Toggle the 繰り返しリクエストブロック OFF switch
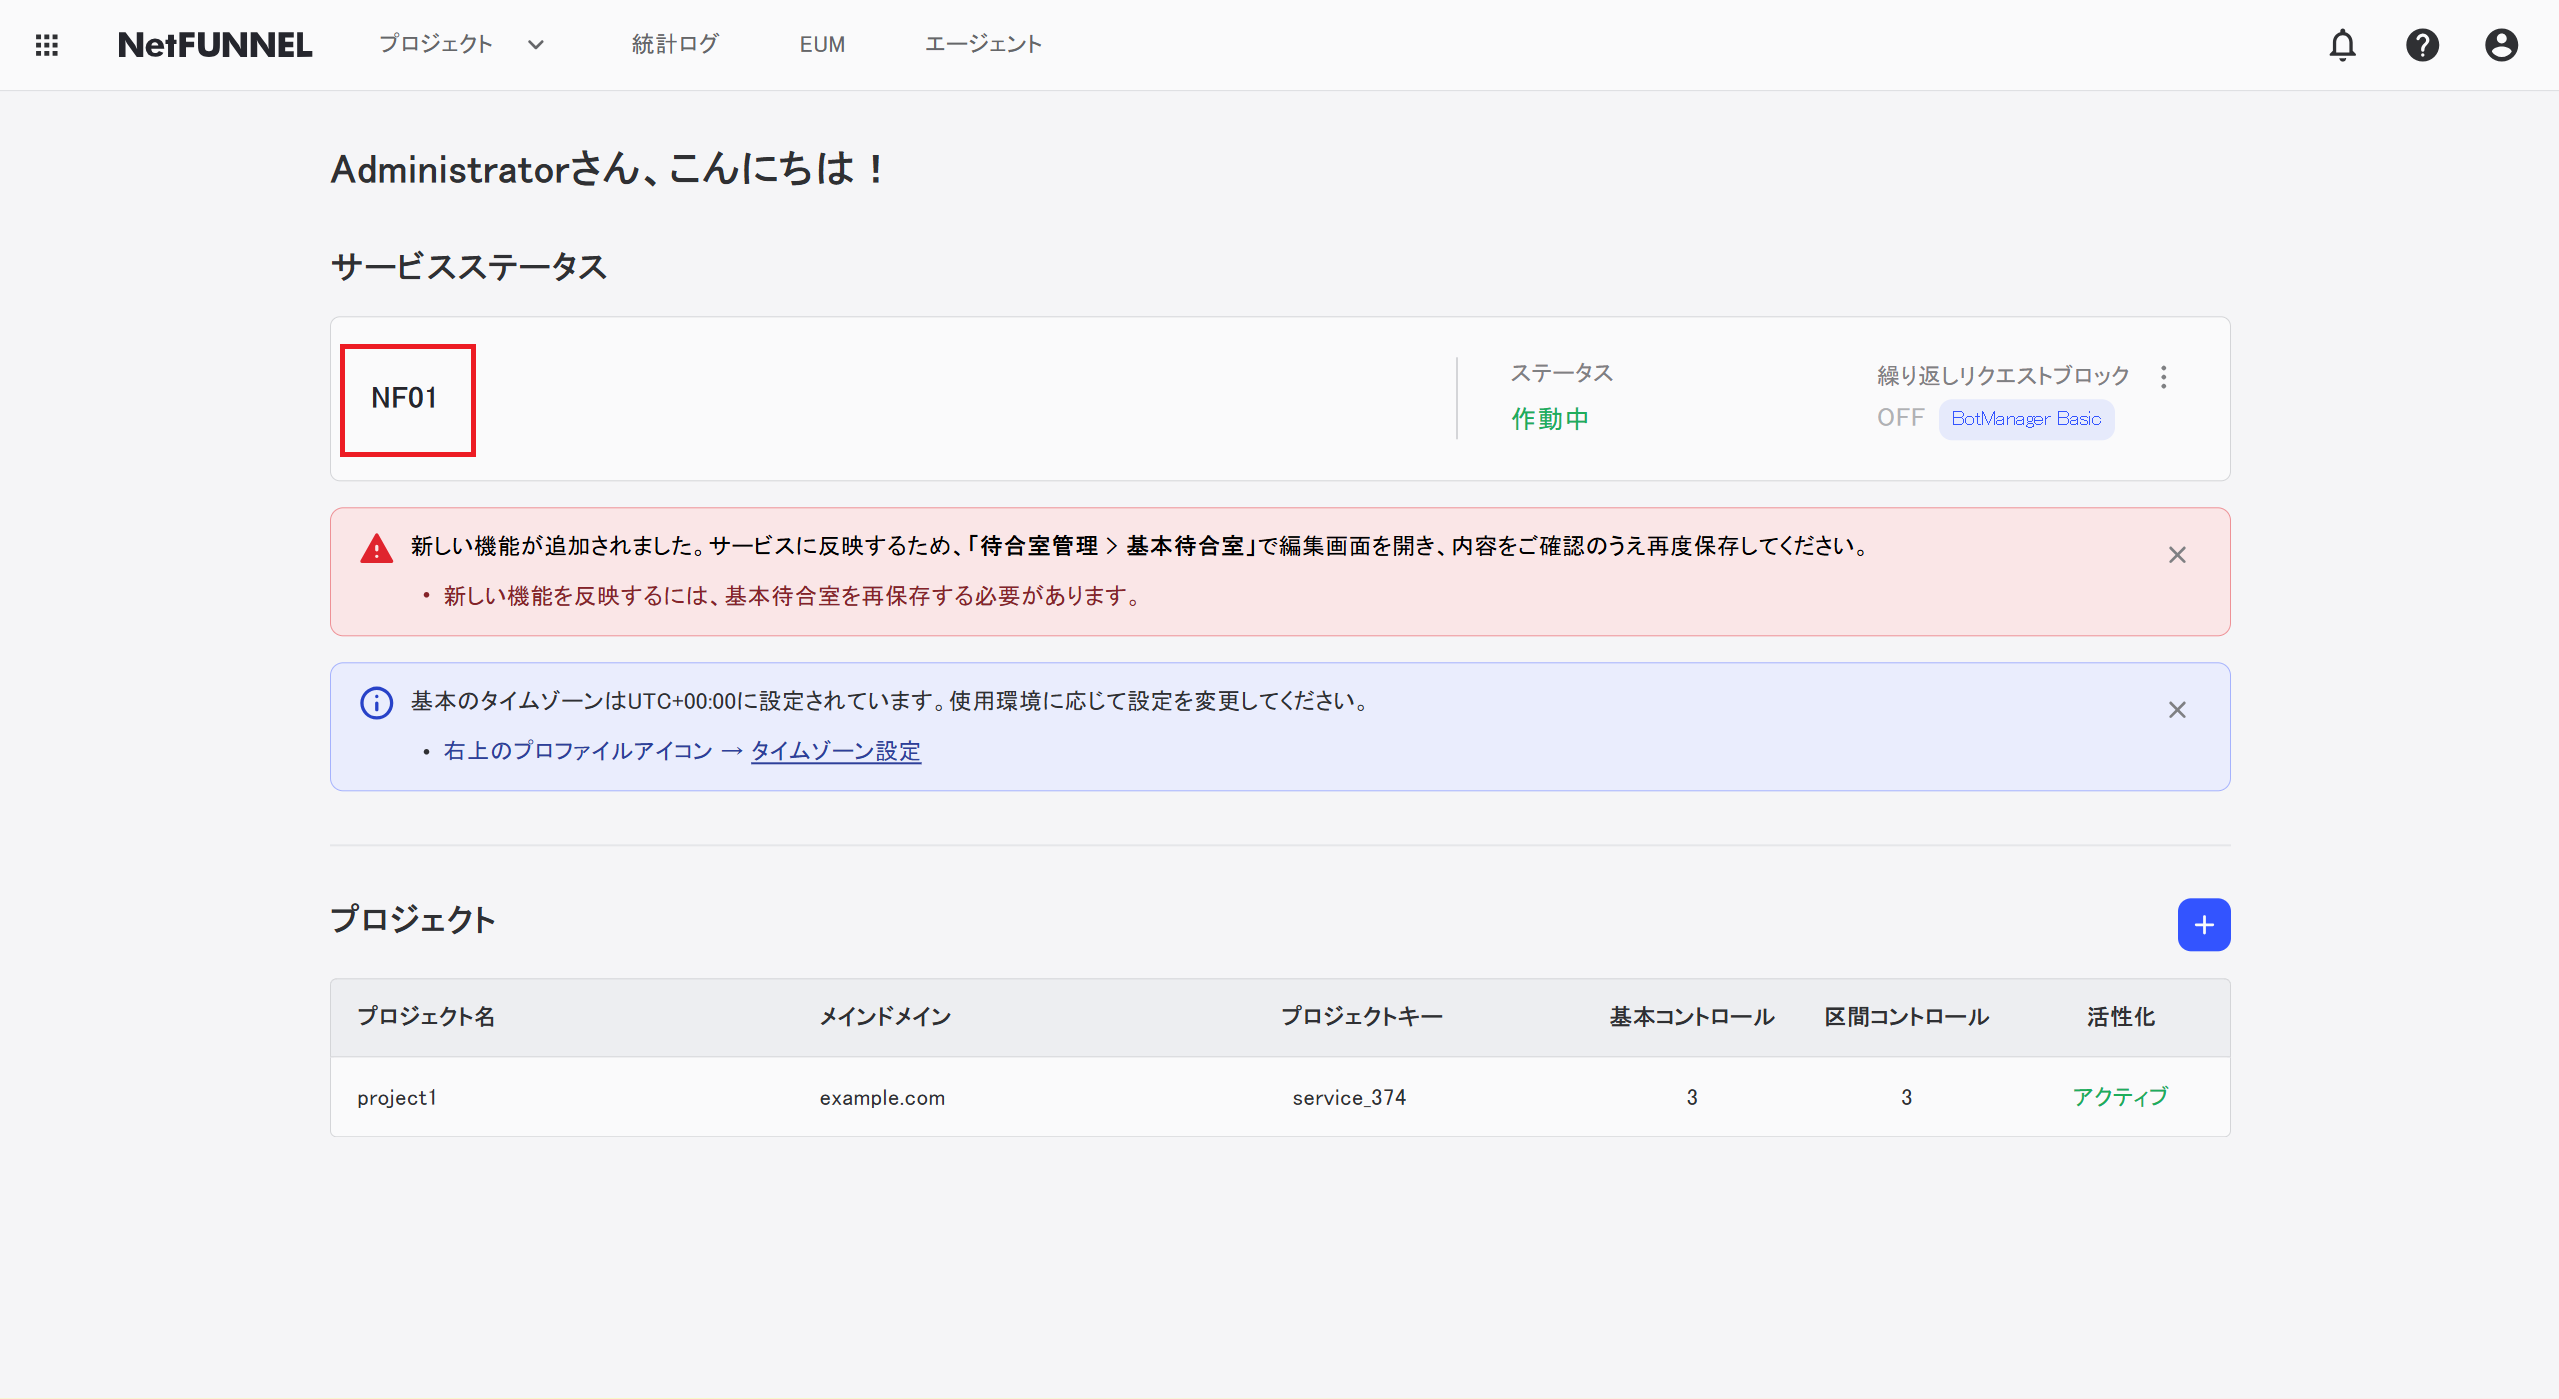This screenshot has height=1399, width=2559. click(x=1899, y=418)
